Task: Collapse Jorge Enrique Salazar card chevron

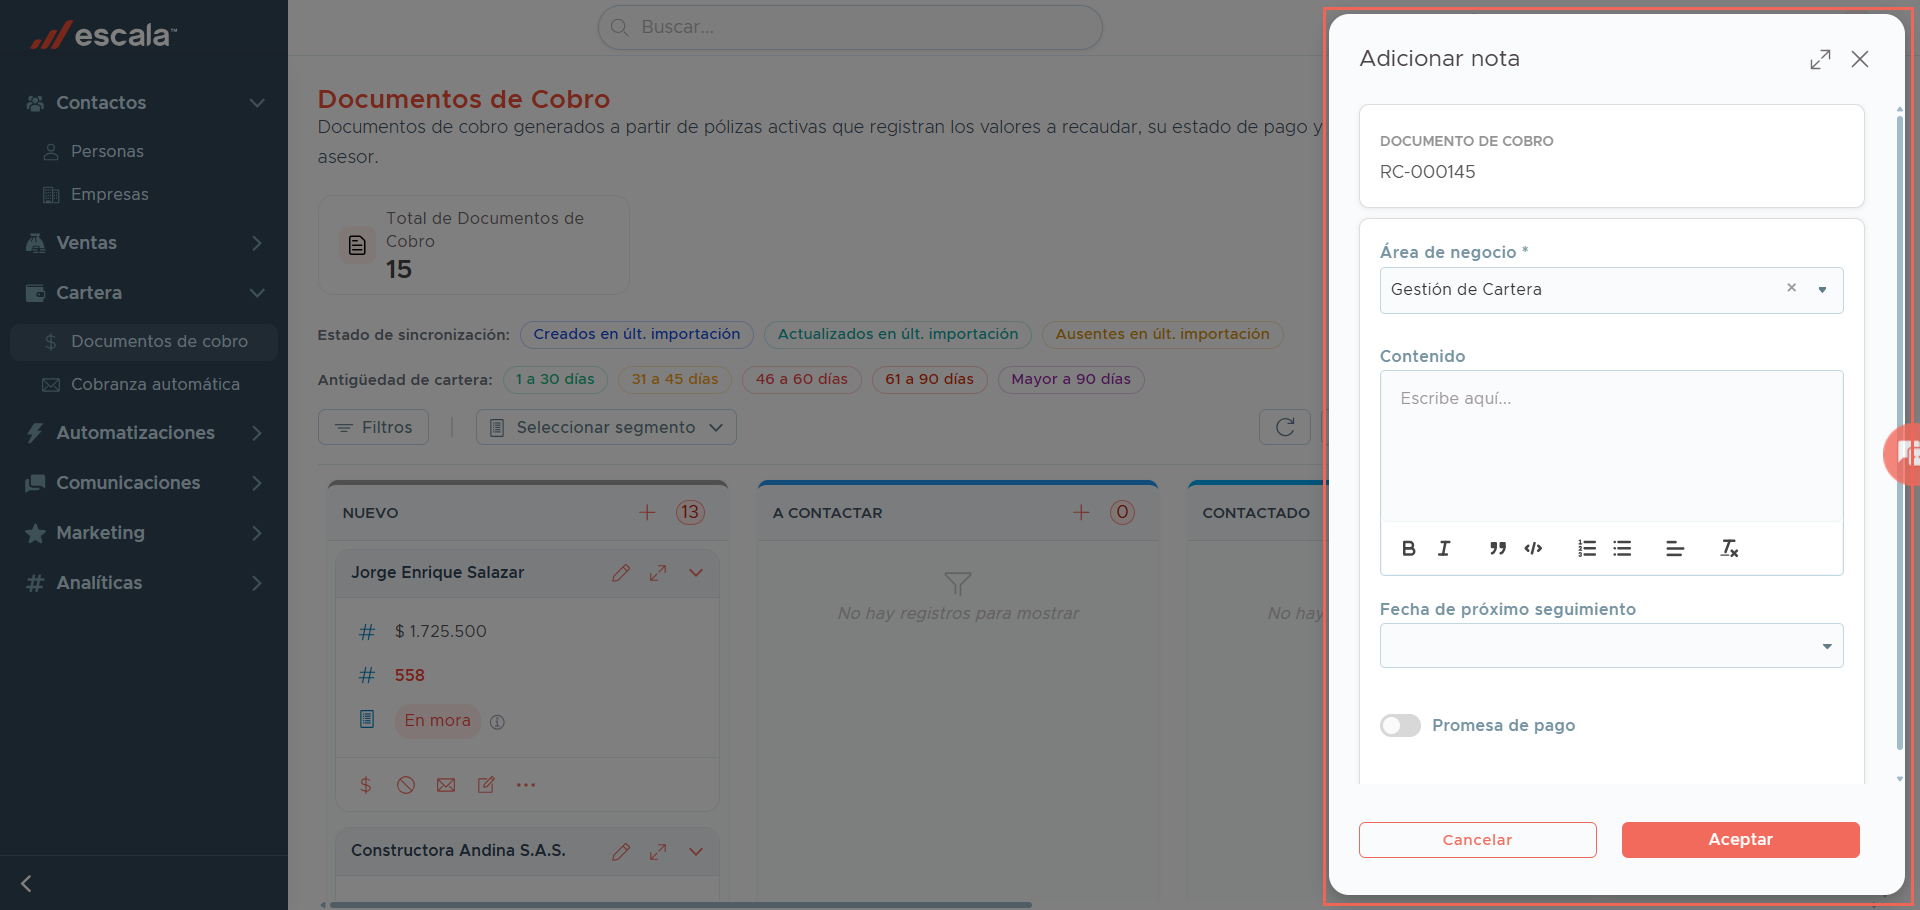Action: click(696, 573)
